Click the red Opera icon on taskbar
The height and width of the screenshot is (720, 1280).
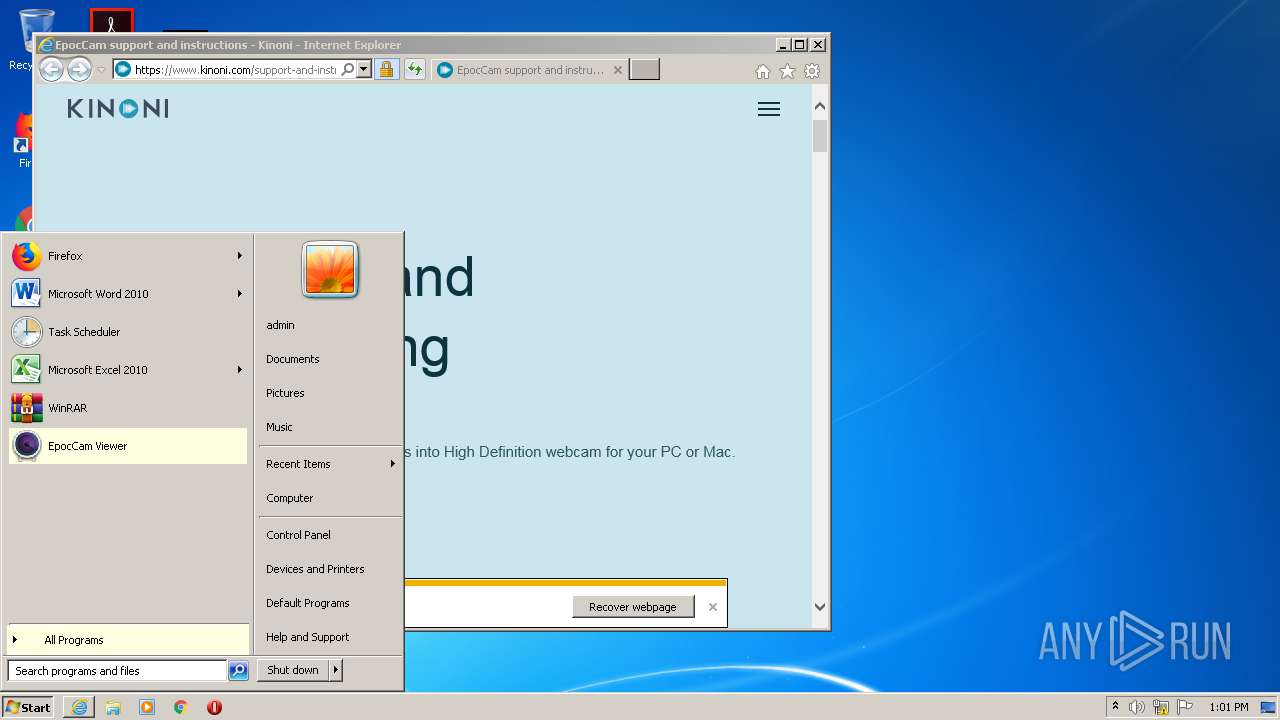click(x=214, y=707)
